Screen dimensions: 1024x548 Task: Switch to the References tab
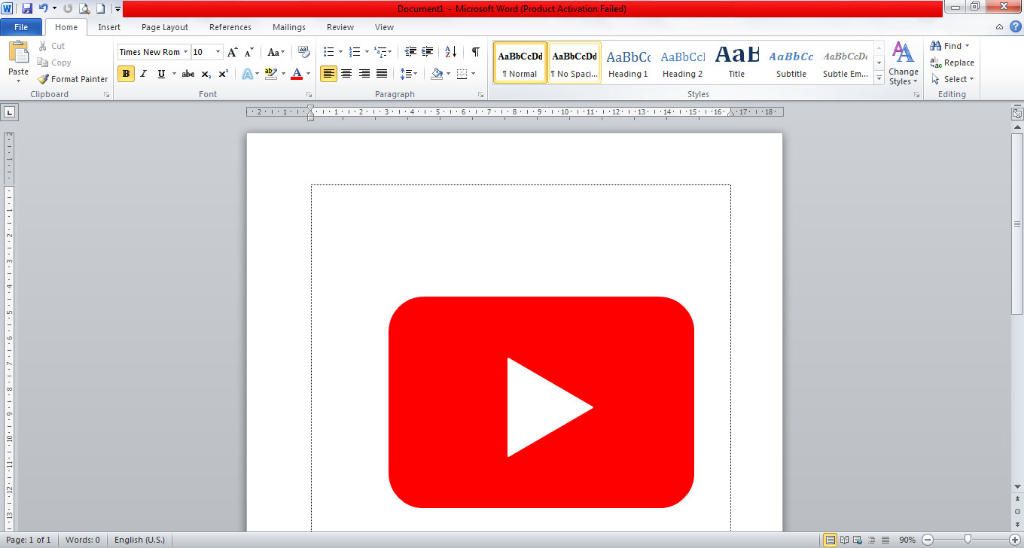pyautogui.click(x=230, y=27)
